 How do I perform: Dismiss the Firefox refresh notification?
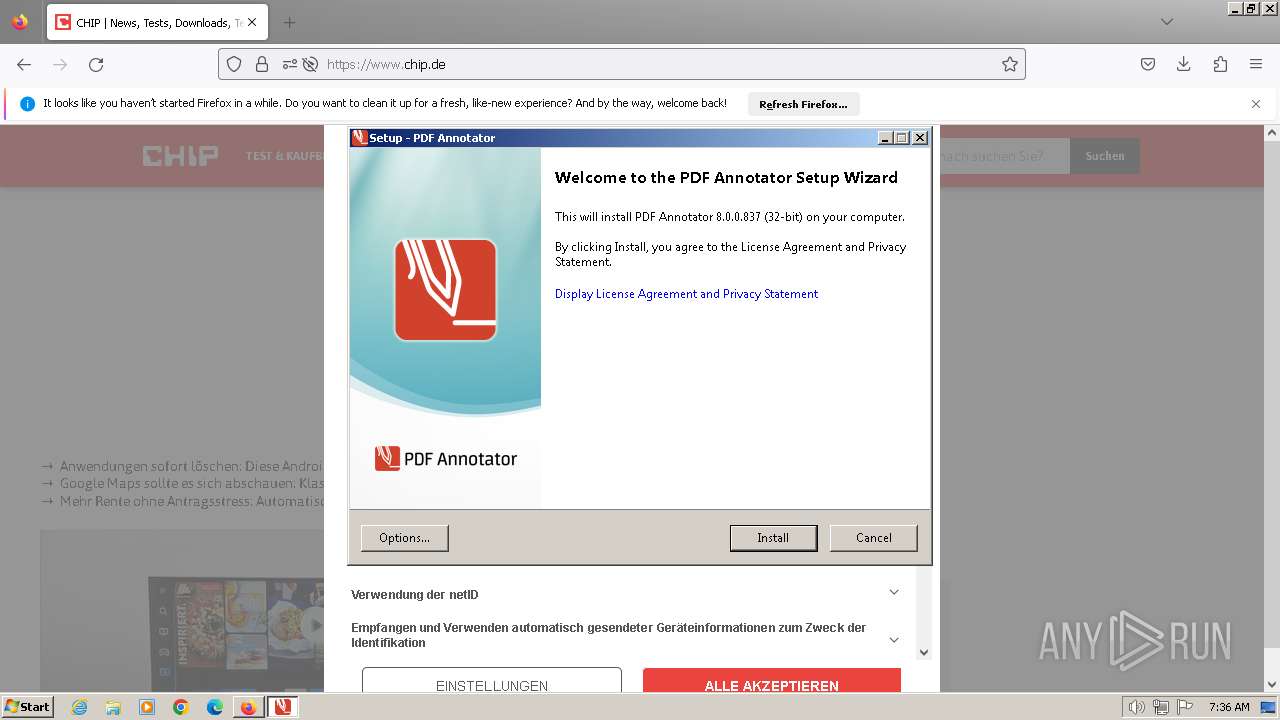coord(1256,104)
